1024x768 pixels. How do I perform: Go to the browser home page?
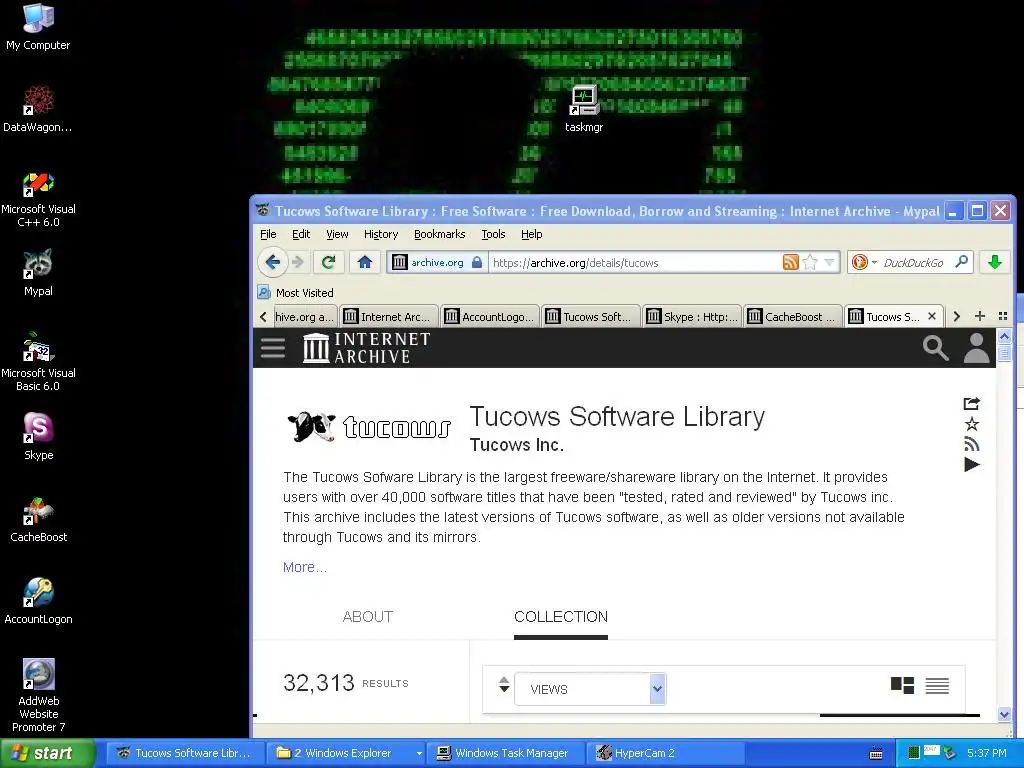364,263
